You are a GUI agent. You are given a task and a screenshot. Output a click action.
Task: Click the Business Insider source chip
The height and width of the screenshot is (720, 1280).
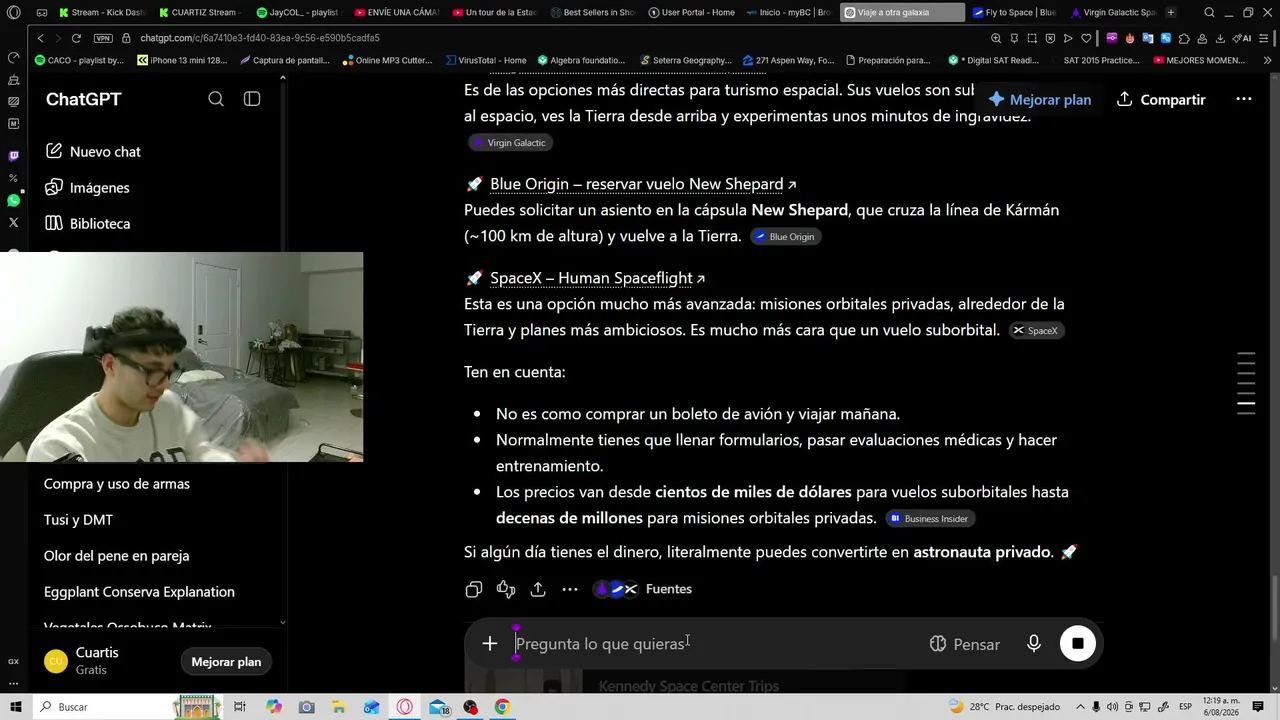click(930, 519)
